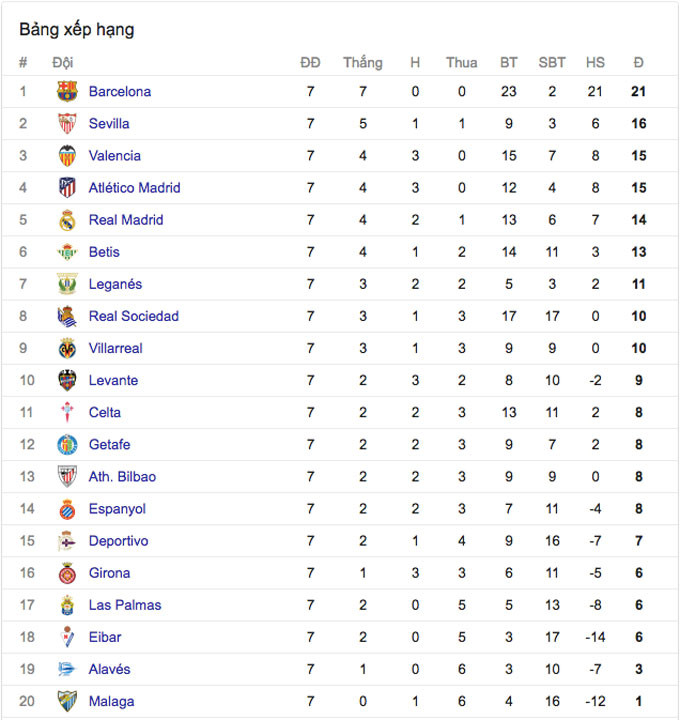Click the Villarreal yellow crest icon
The height and width of the screenshot is (720, 680).
67,348
